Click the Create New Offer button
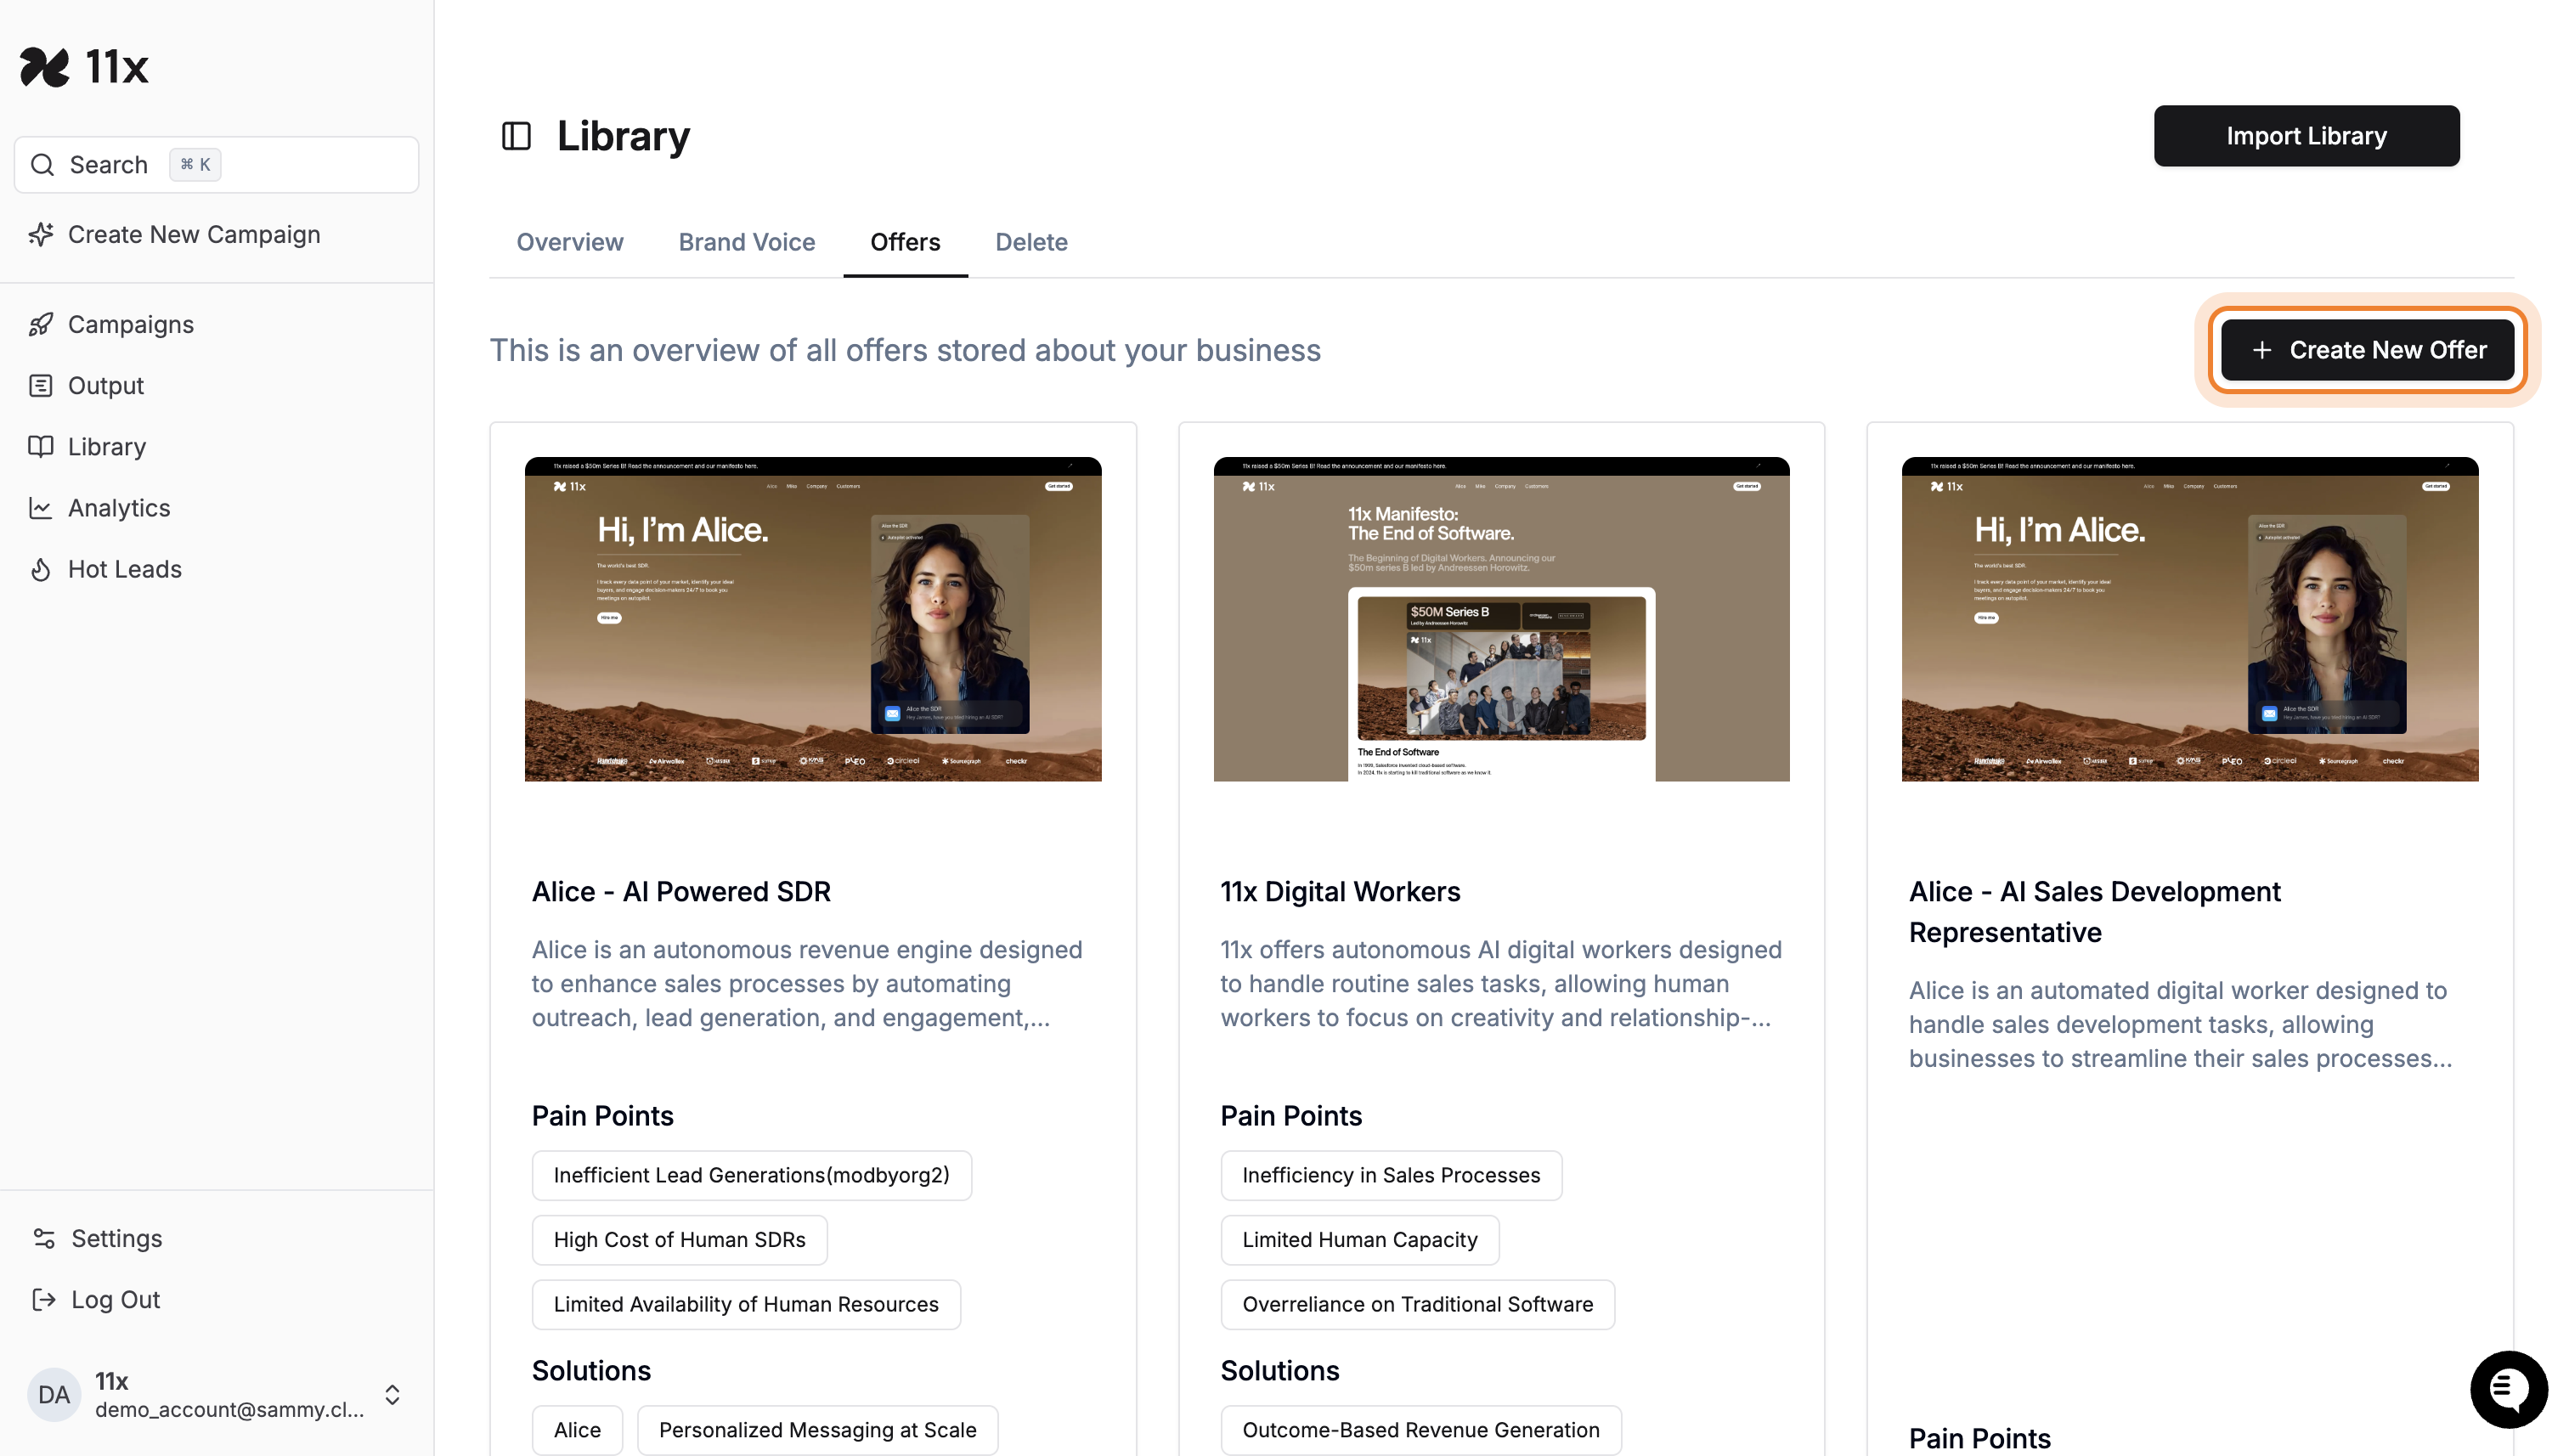Viewport: 2569px width, 1456px height. [2367, 350]
